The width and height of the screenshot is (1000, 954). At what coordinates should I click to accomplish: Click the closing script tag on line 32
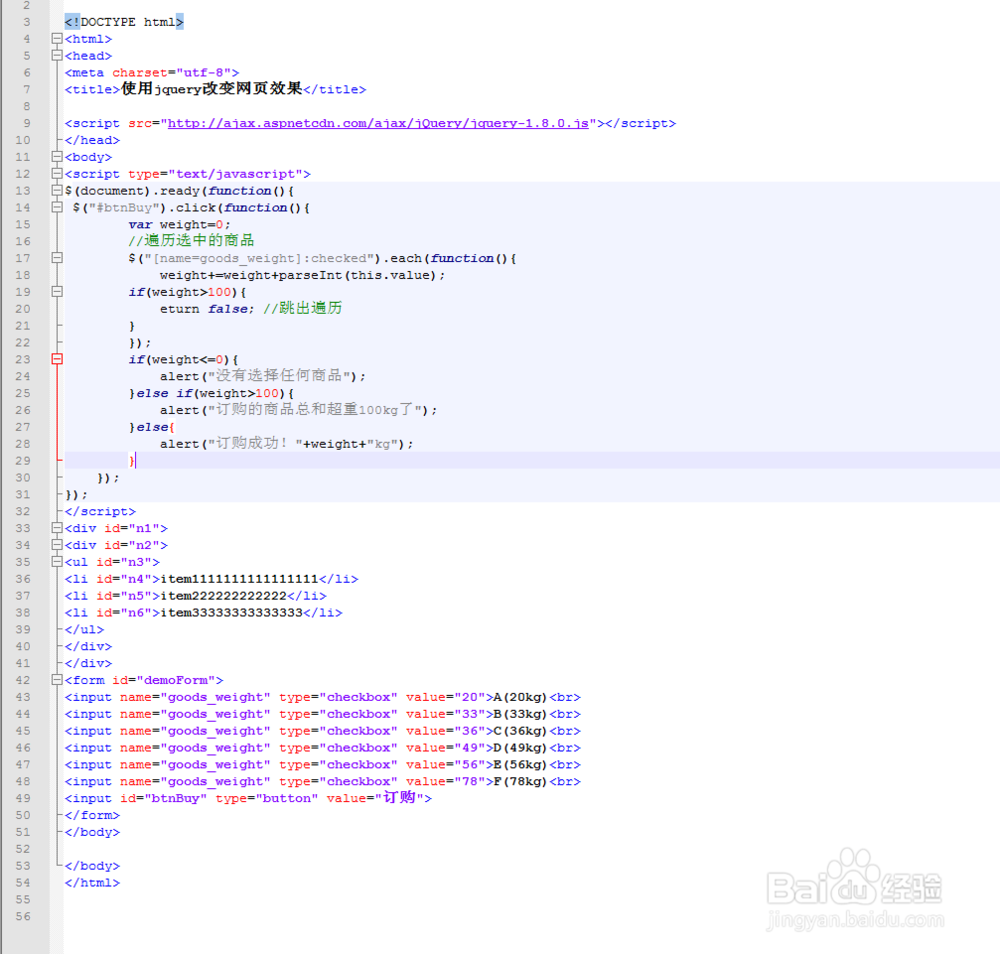pyautogui.click(x=100, y=511)
